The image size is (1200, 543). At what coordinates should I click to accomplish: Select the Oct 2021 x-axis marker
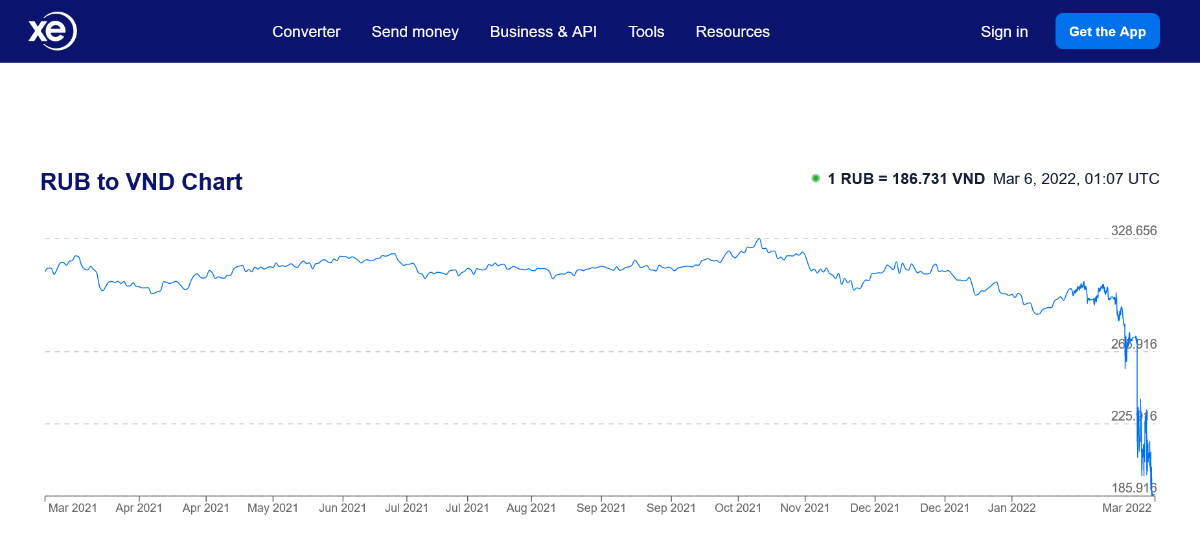[x=738, y=508]
